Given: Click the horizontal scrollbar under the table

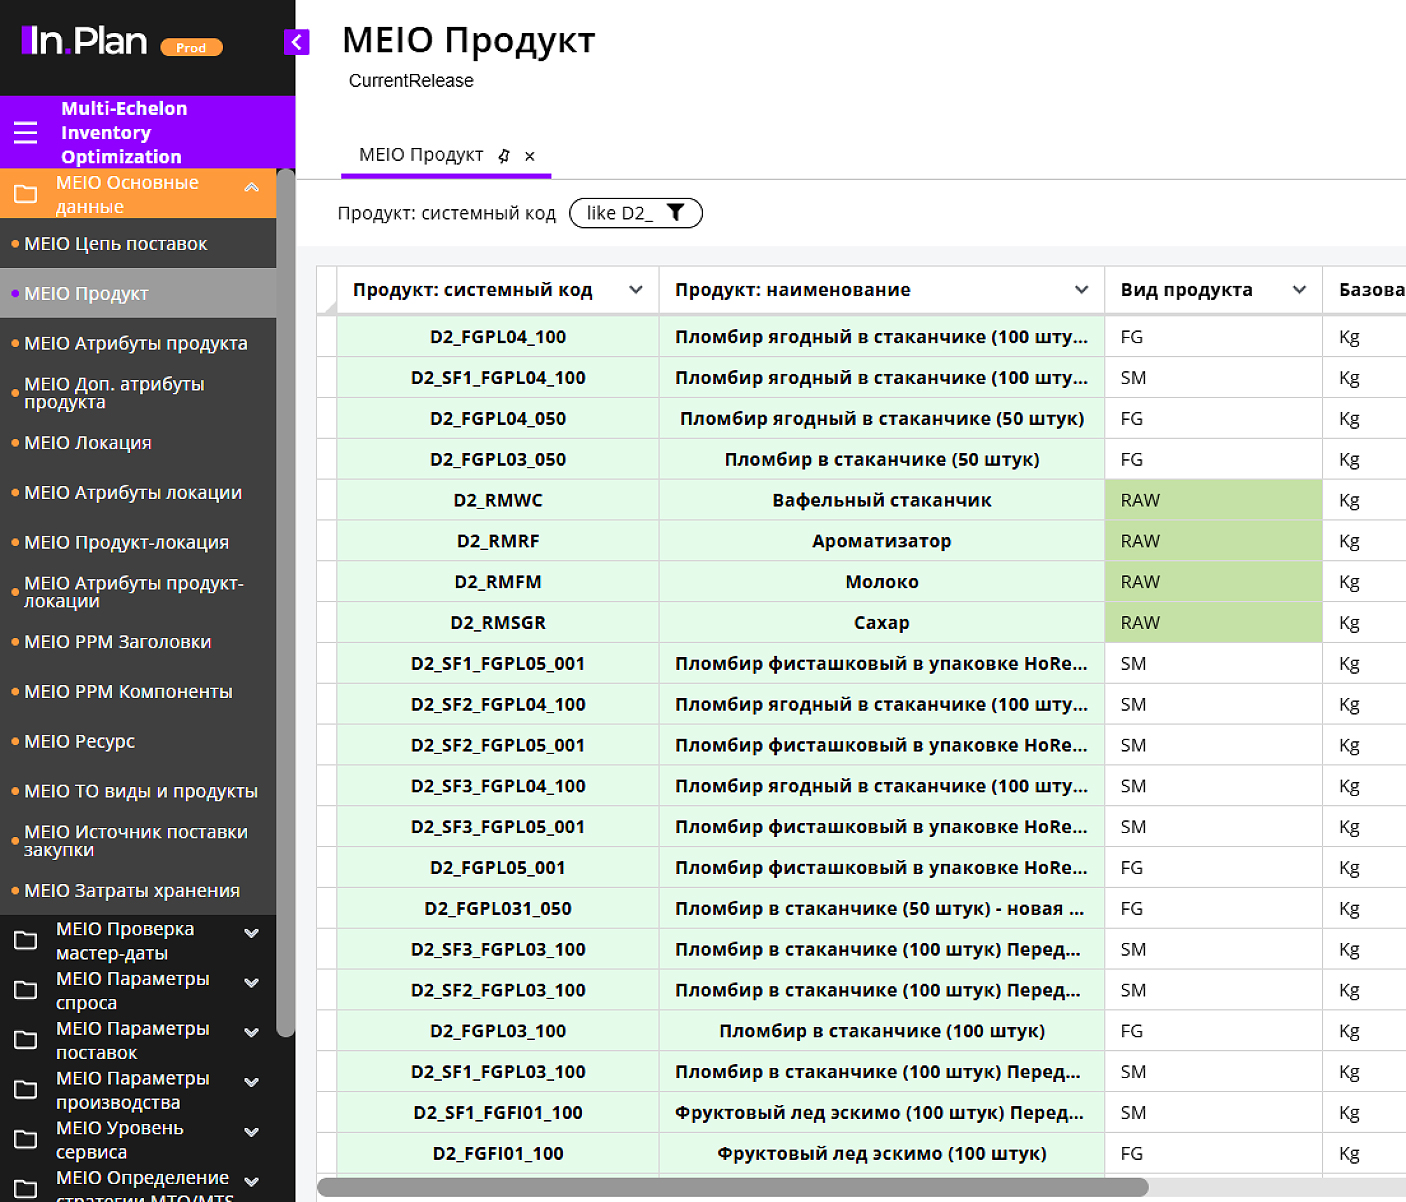Looking at the screenshot, I should click(x=732, y=1187).
